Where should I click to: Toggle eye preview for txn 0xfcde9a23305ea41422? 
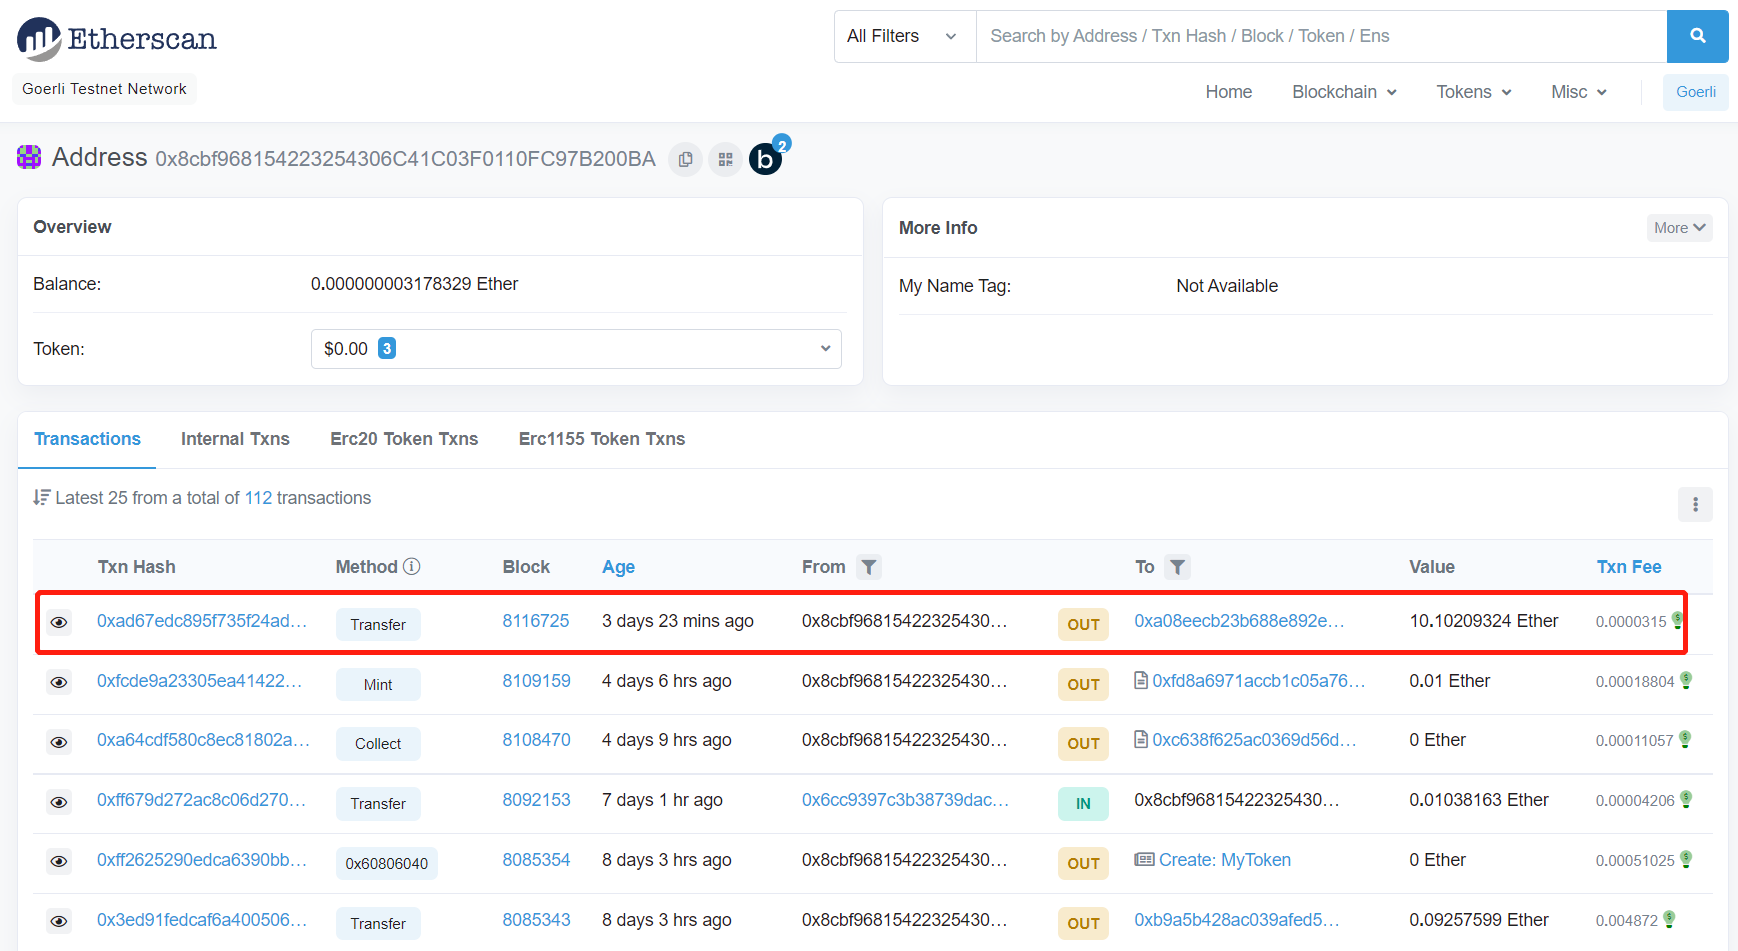pos(59,682)
